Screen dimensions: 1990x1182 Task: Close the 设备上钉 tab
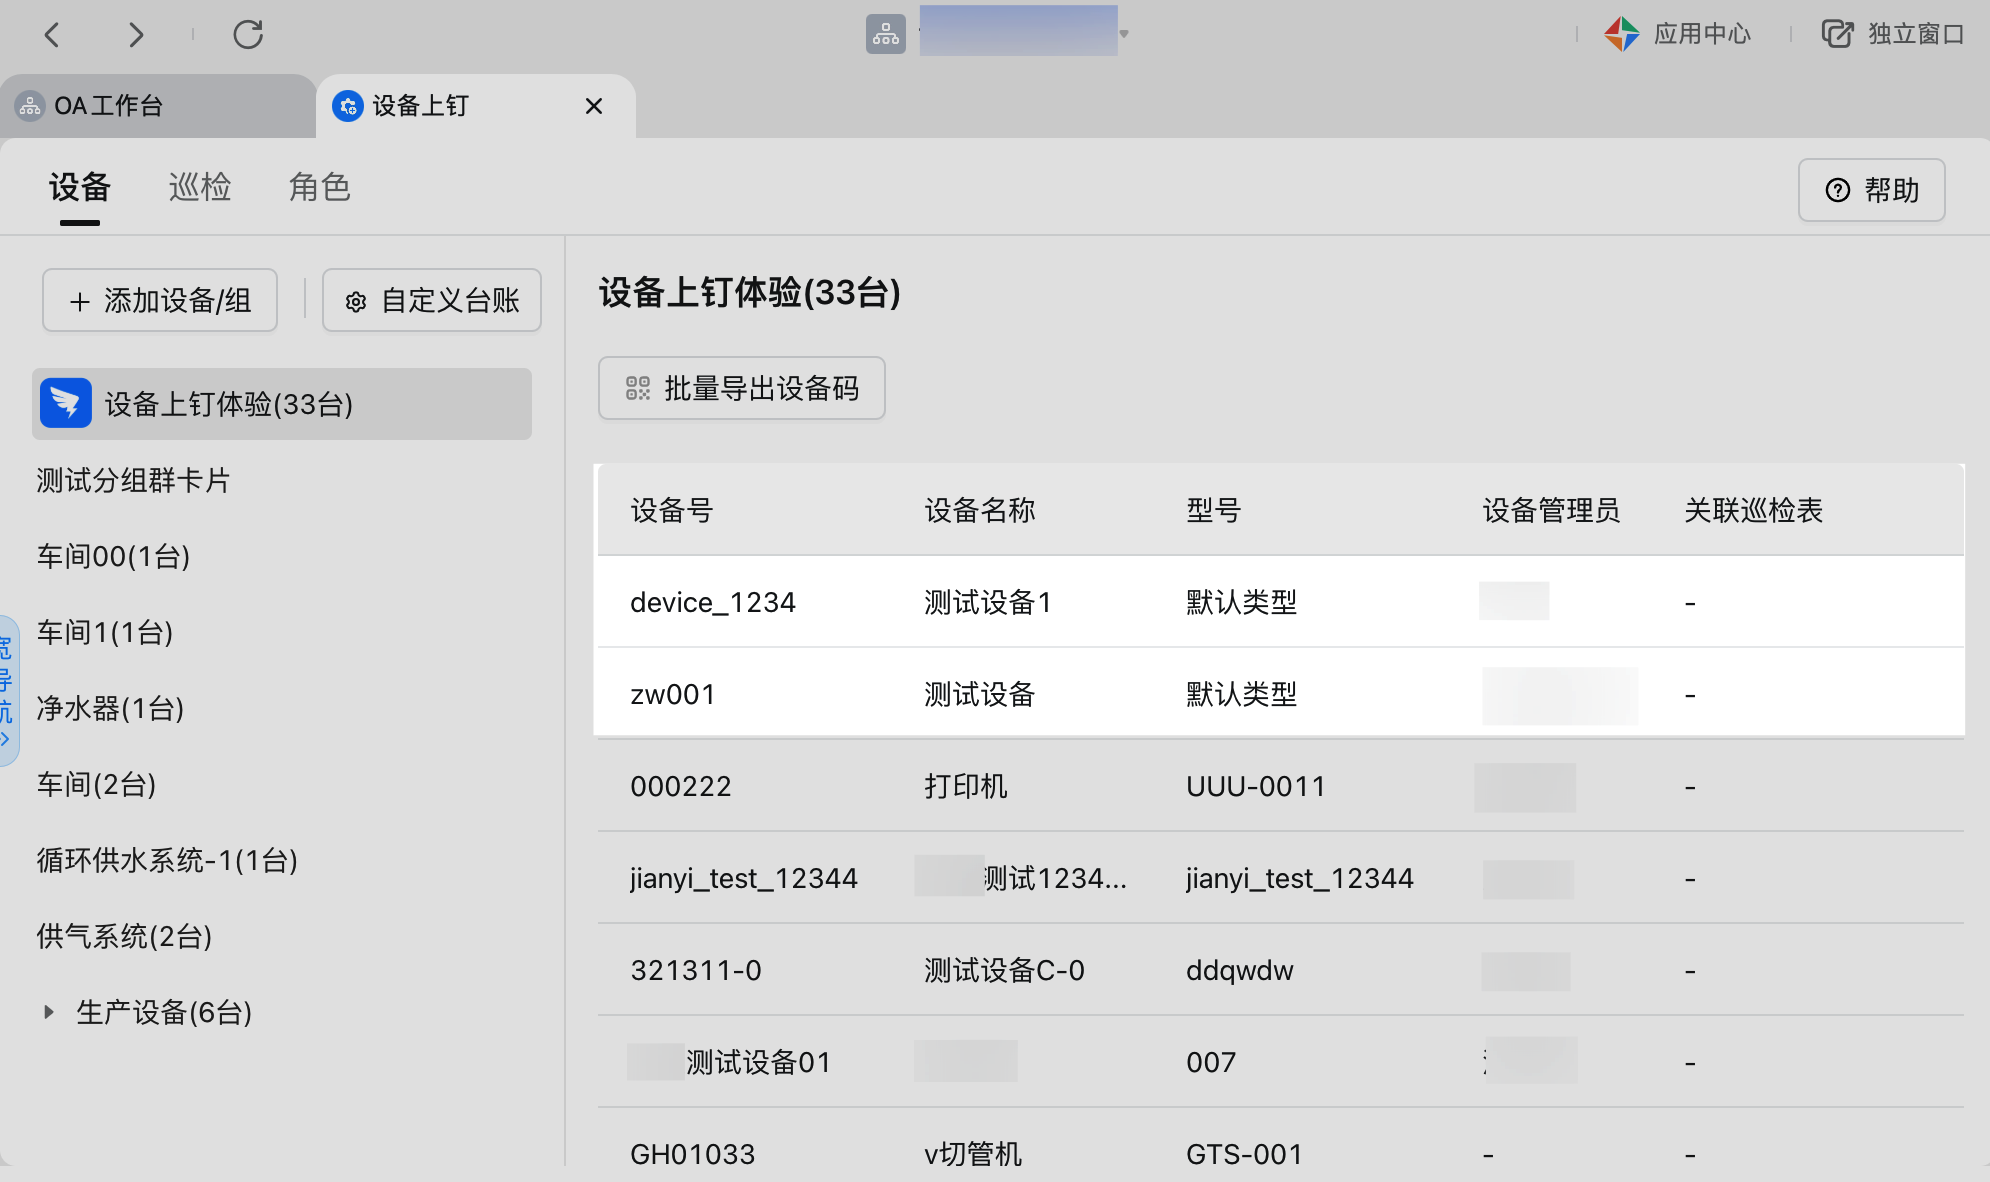tap(594, 106)
